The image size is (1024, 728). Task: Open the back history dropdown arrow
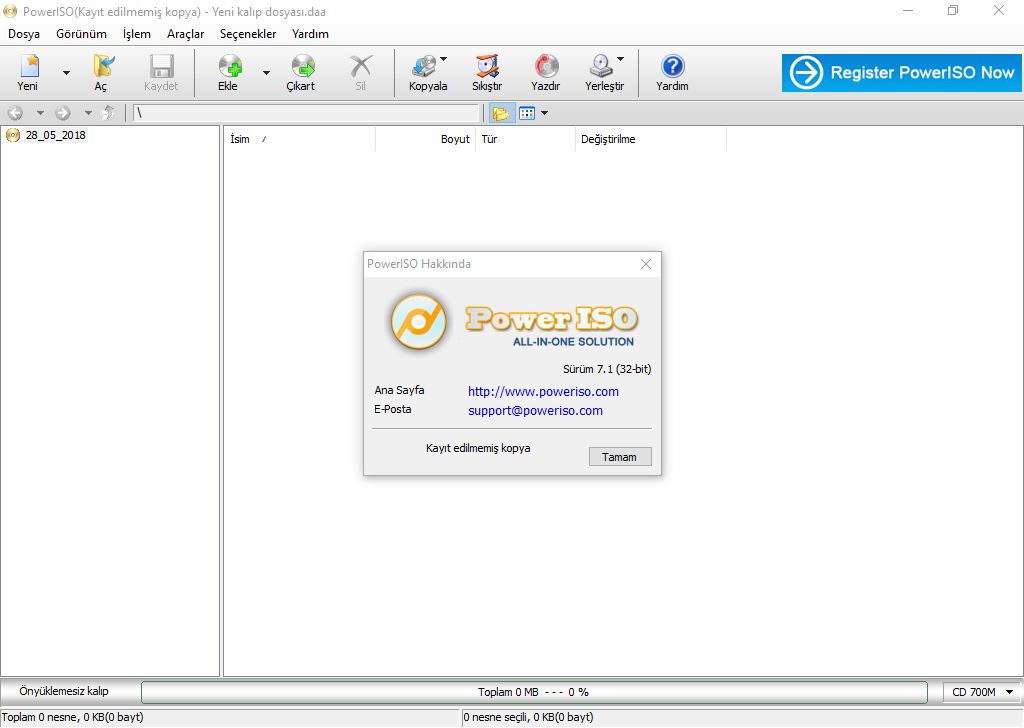40,113
